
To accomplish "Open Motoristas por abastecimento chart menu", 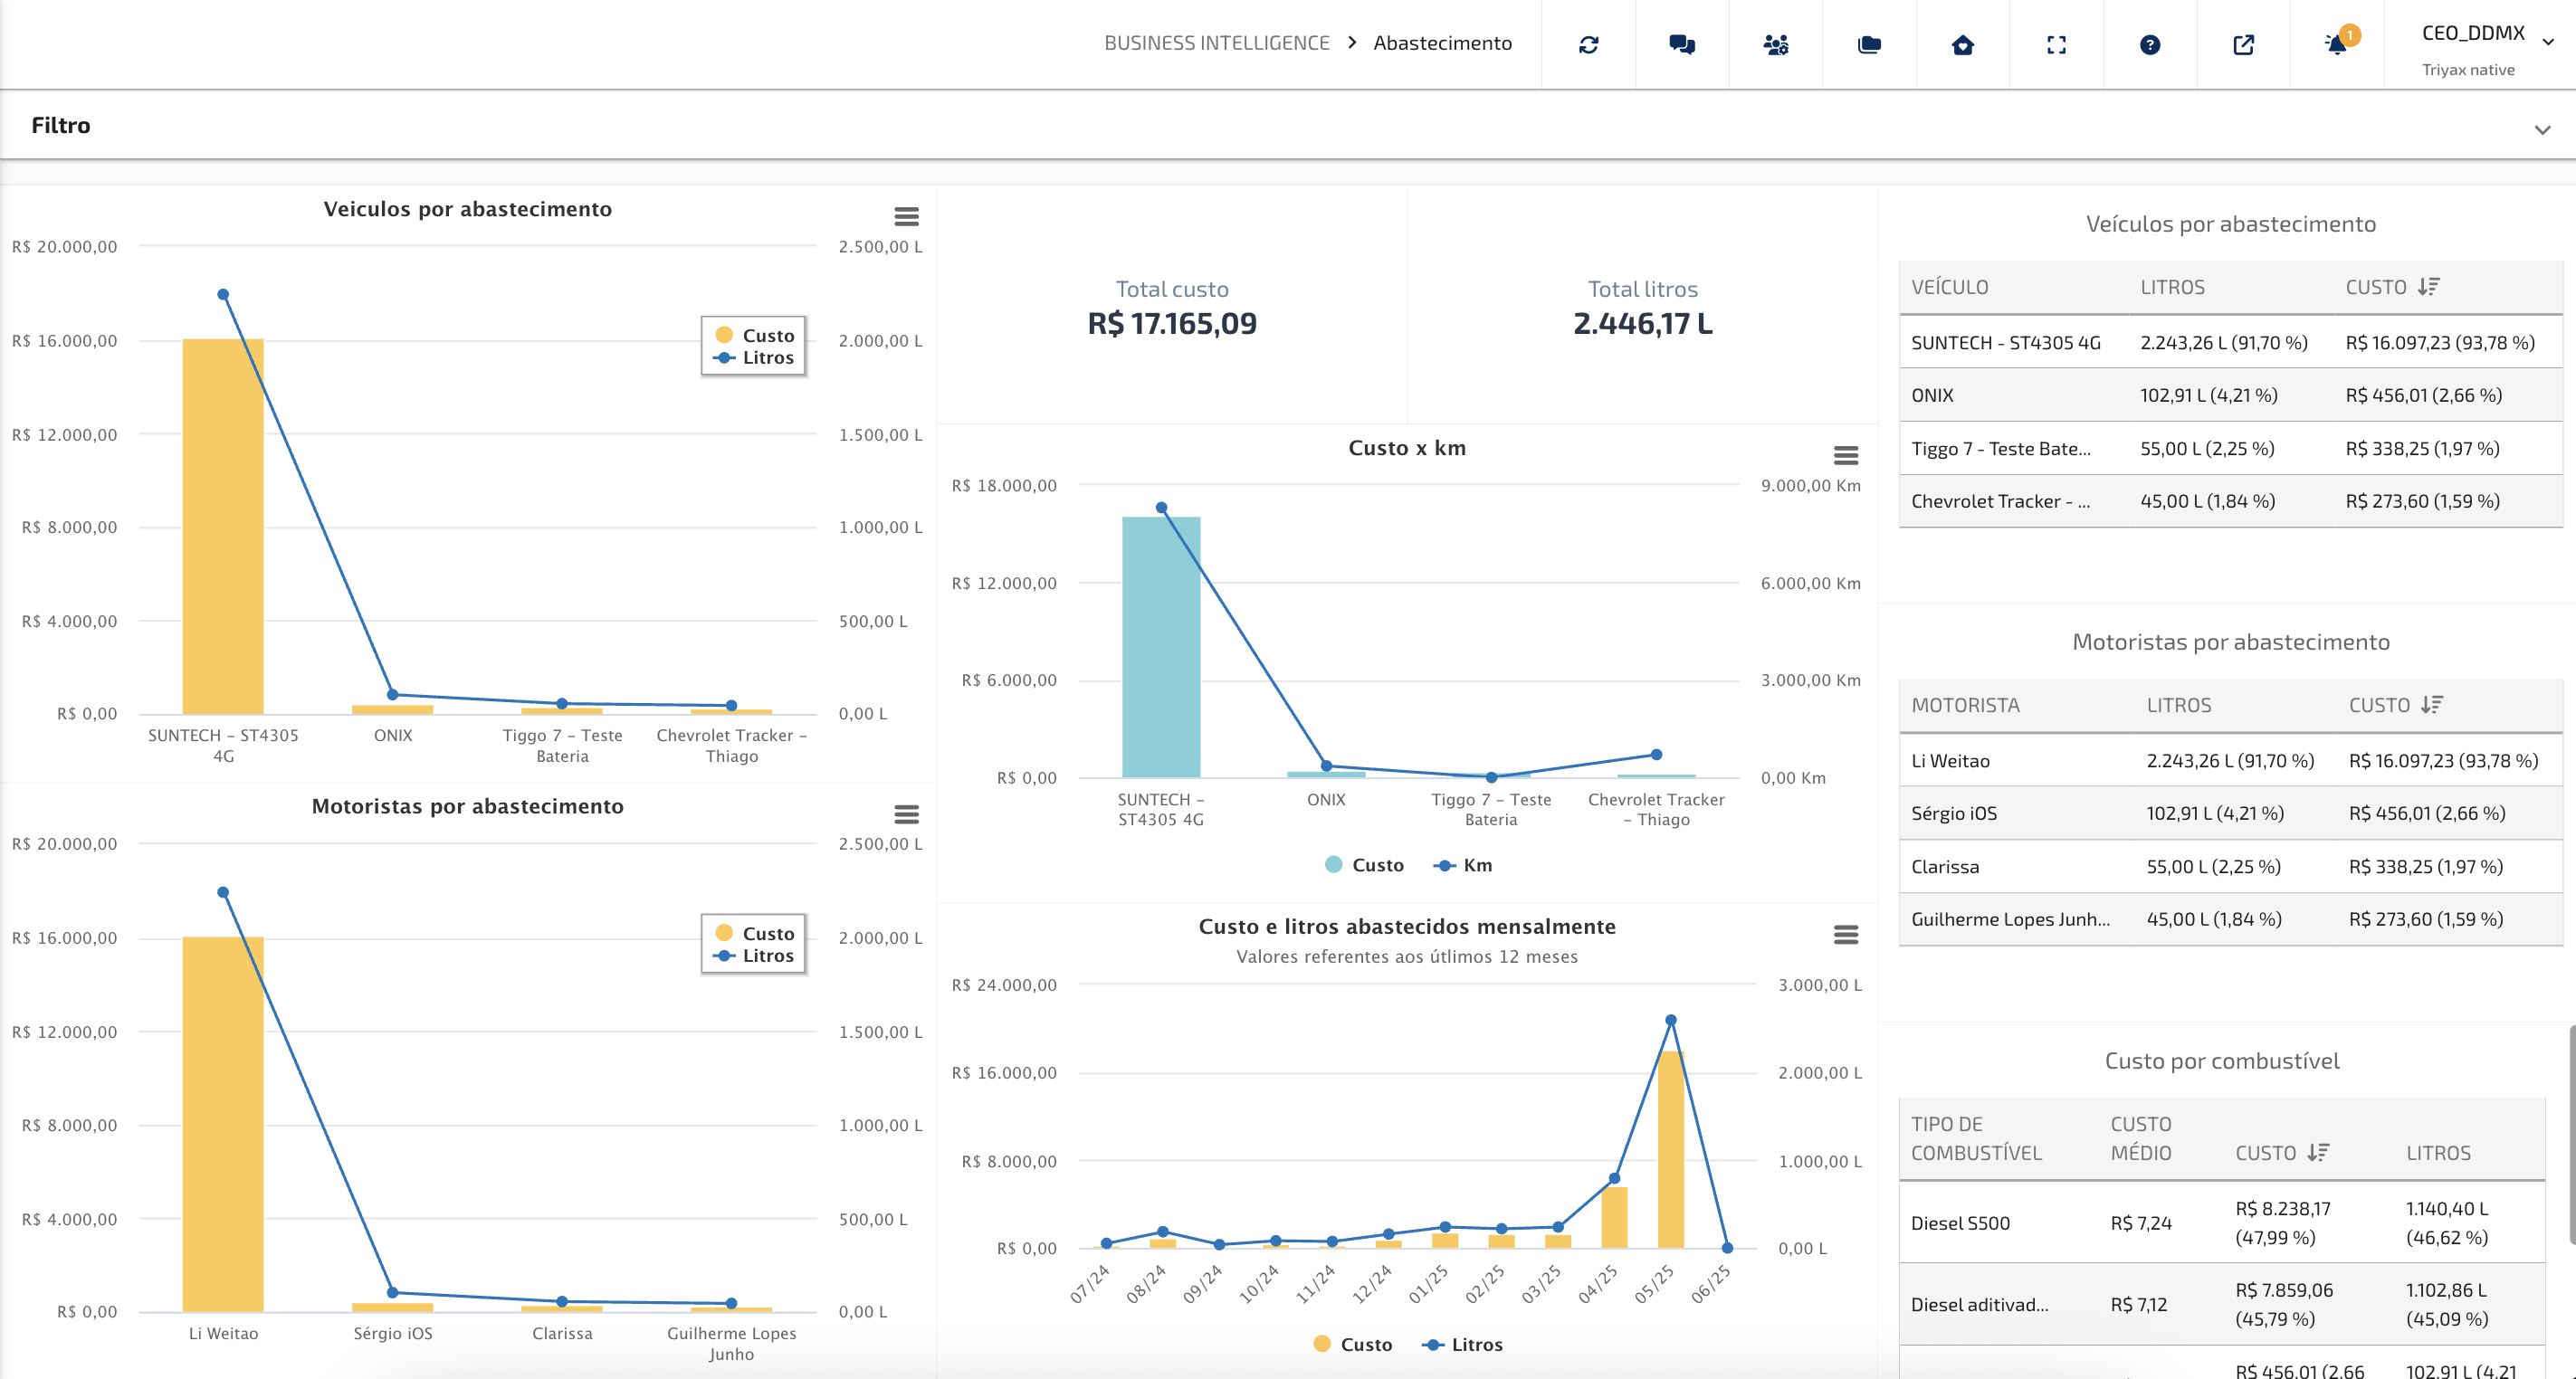I will [906, 815].
